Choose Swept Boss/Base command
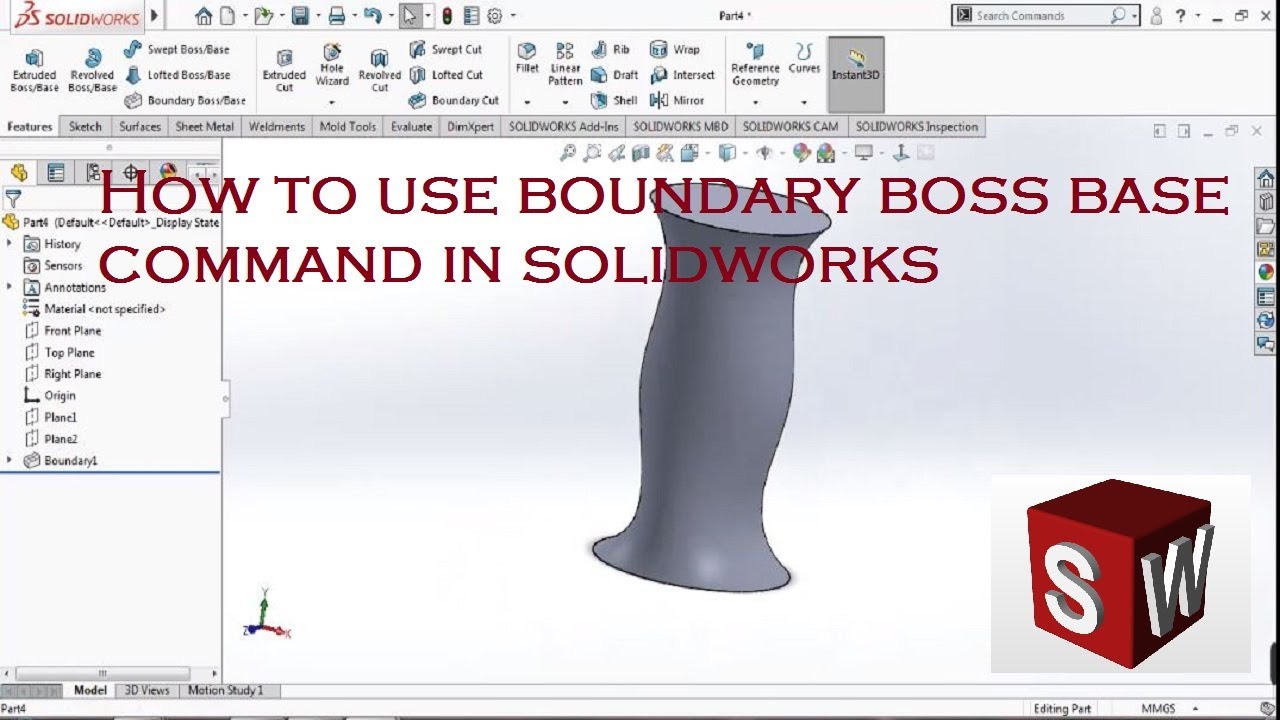 click(x=177, y=49)
